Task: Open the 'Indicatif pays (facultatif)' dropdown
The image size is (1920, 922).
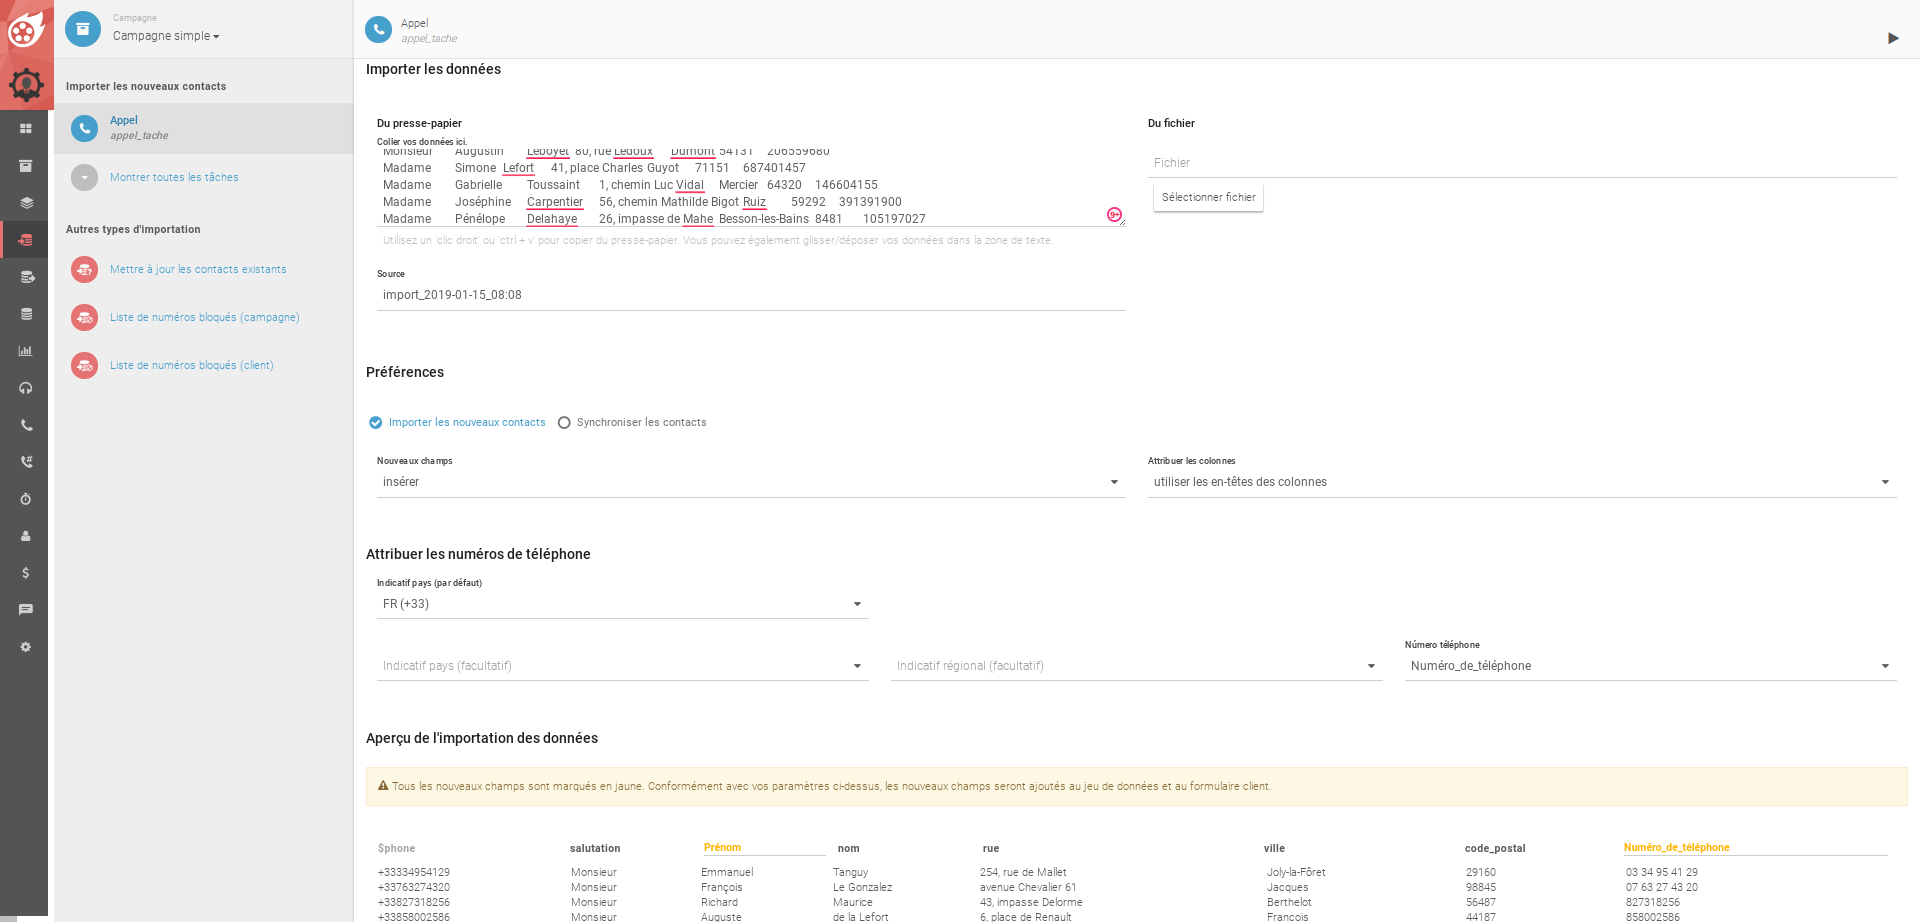Action: (623, 666)
